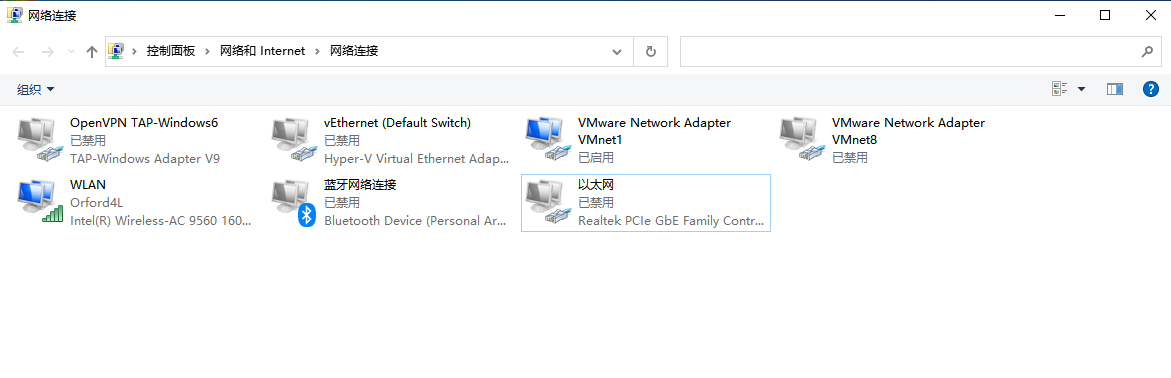Viewport: 1171px width, 378px height.
Task: Click the address bar location icon
Action: click(116, 51)
